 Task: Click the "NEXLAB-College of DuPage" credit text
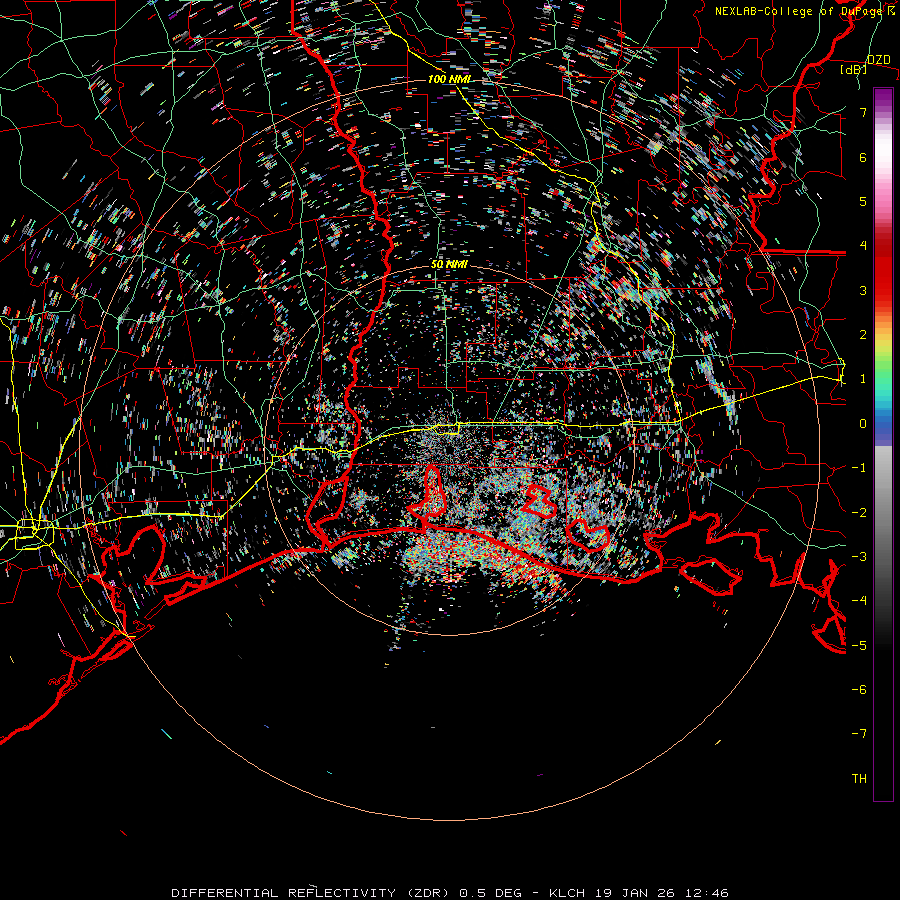(x=800, y=11)
